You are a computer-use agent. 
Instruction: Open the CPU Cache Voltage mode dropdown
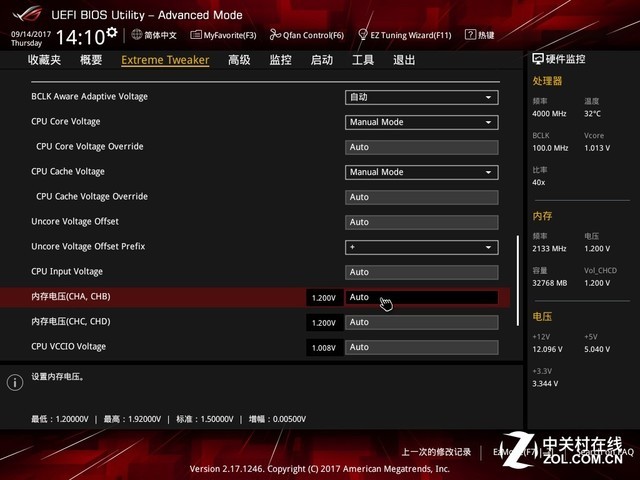click(x=421, y=172)
